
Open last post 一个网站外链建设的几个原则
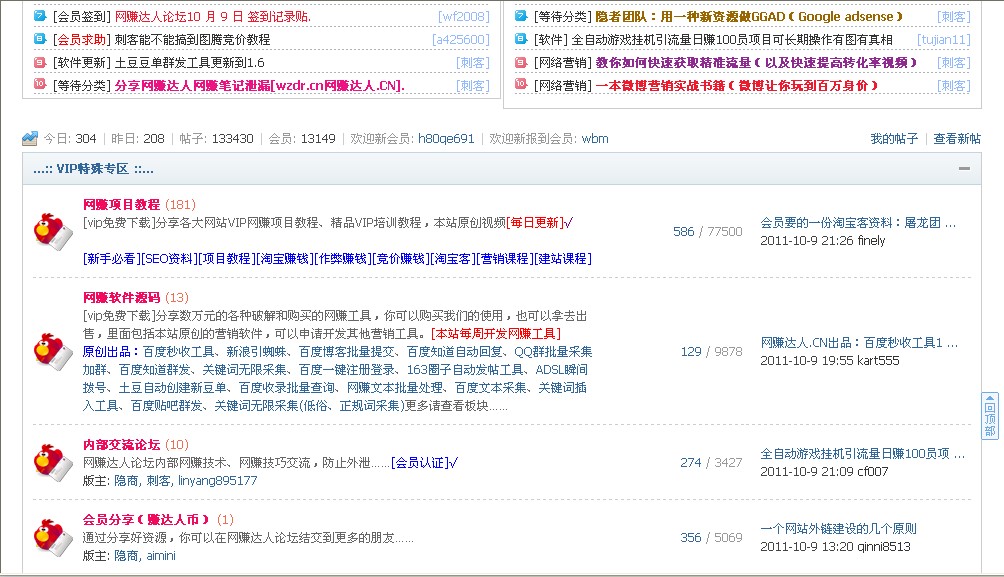[838, 528]
